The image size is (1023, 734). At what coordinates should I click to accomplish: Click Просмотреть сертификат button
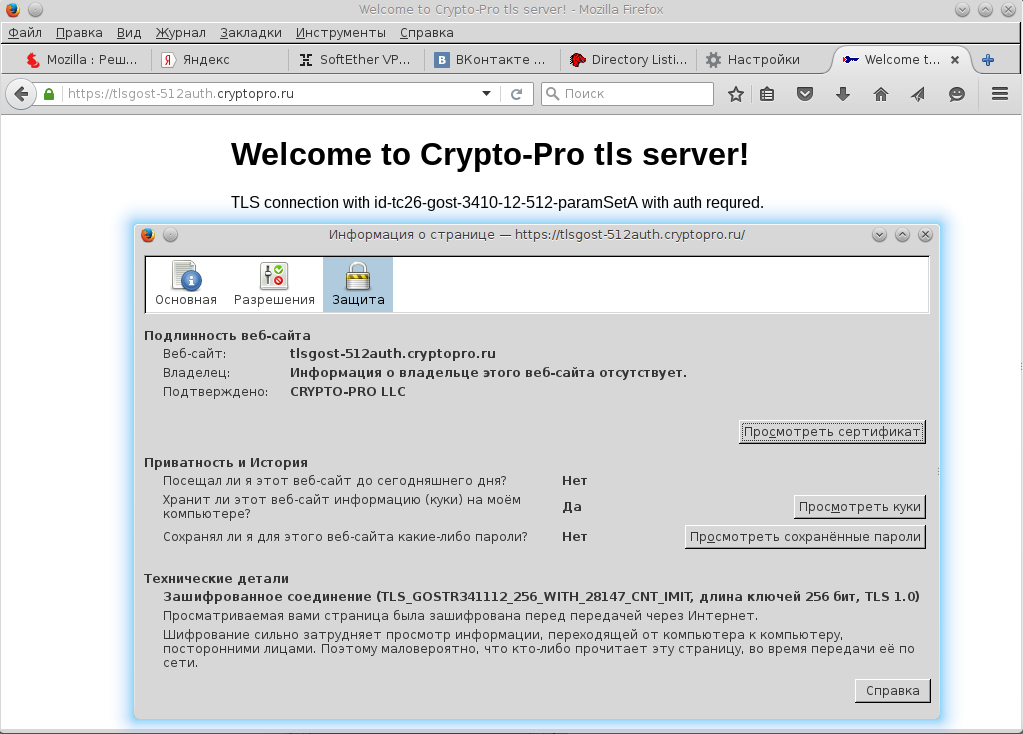pos(832,432)
